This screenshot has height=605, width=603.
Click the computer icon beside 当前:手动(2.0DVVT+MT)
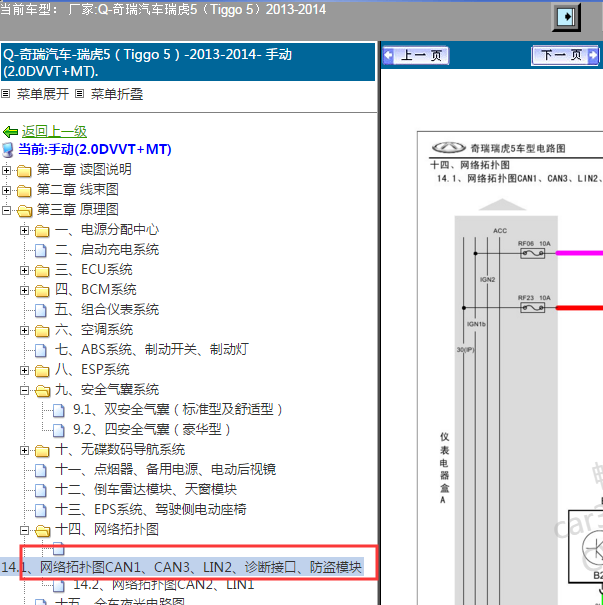coord(8,150)
